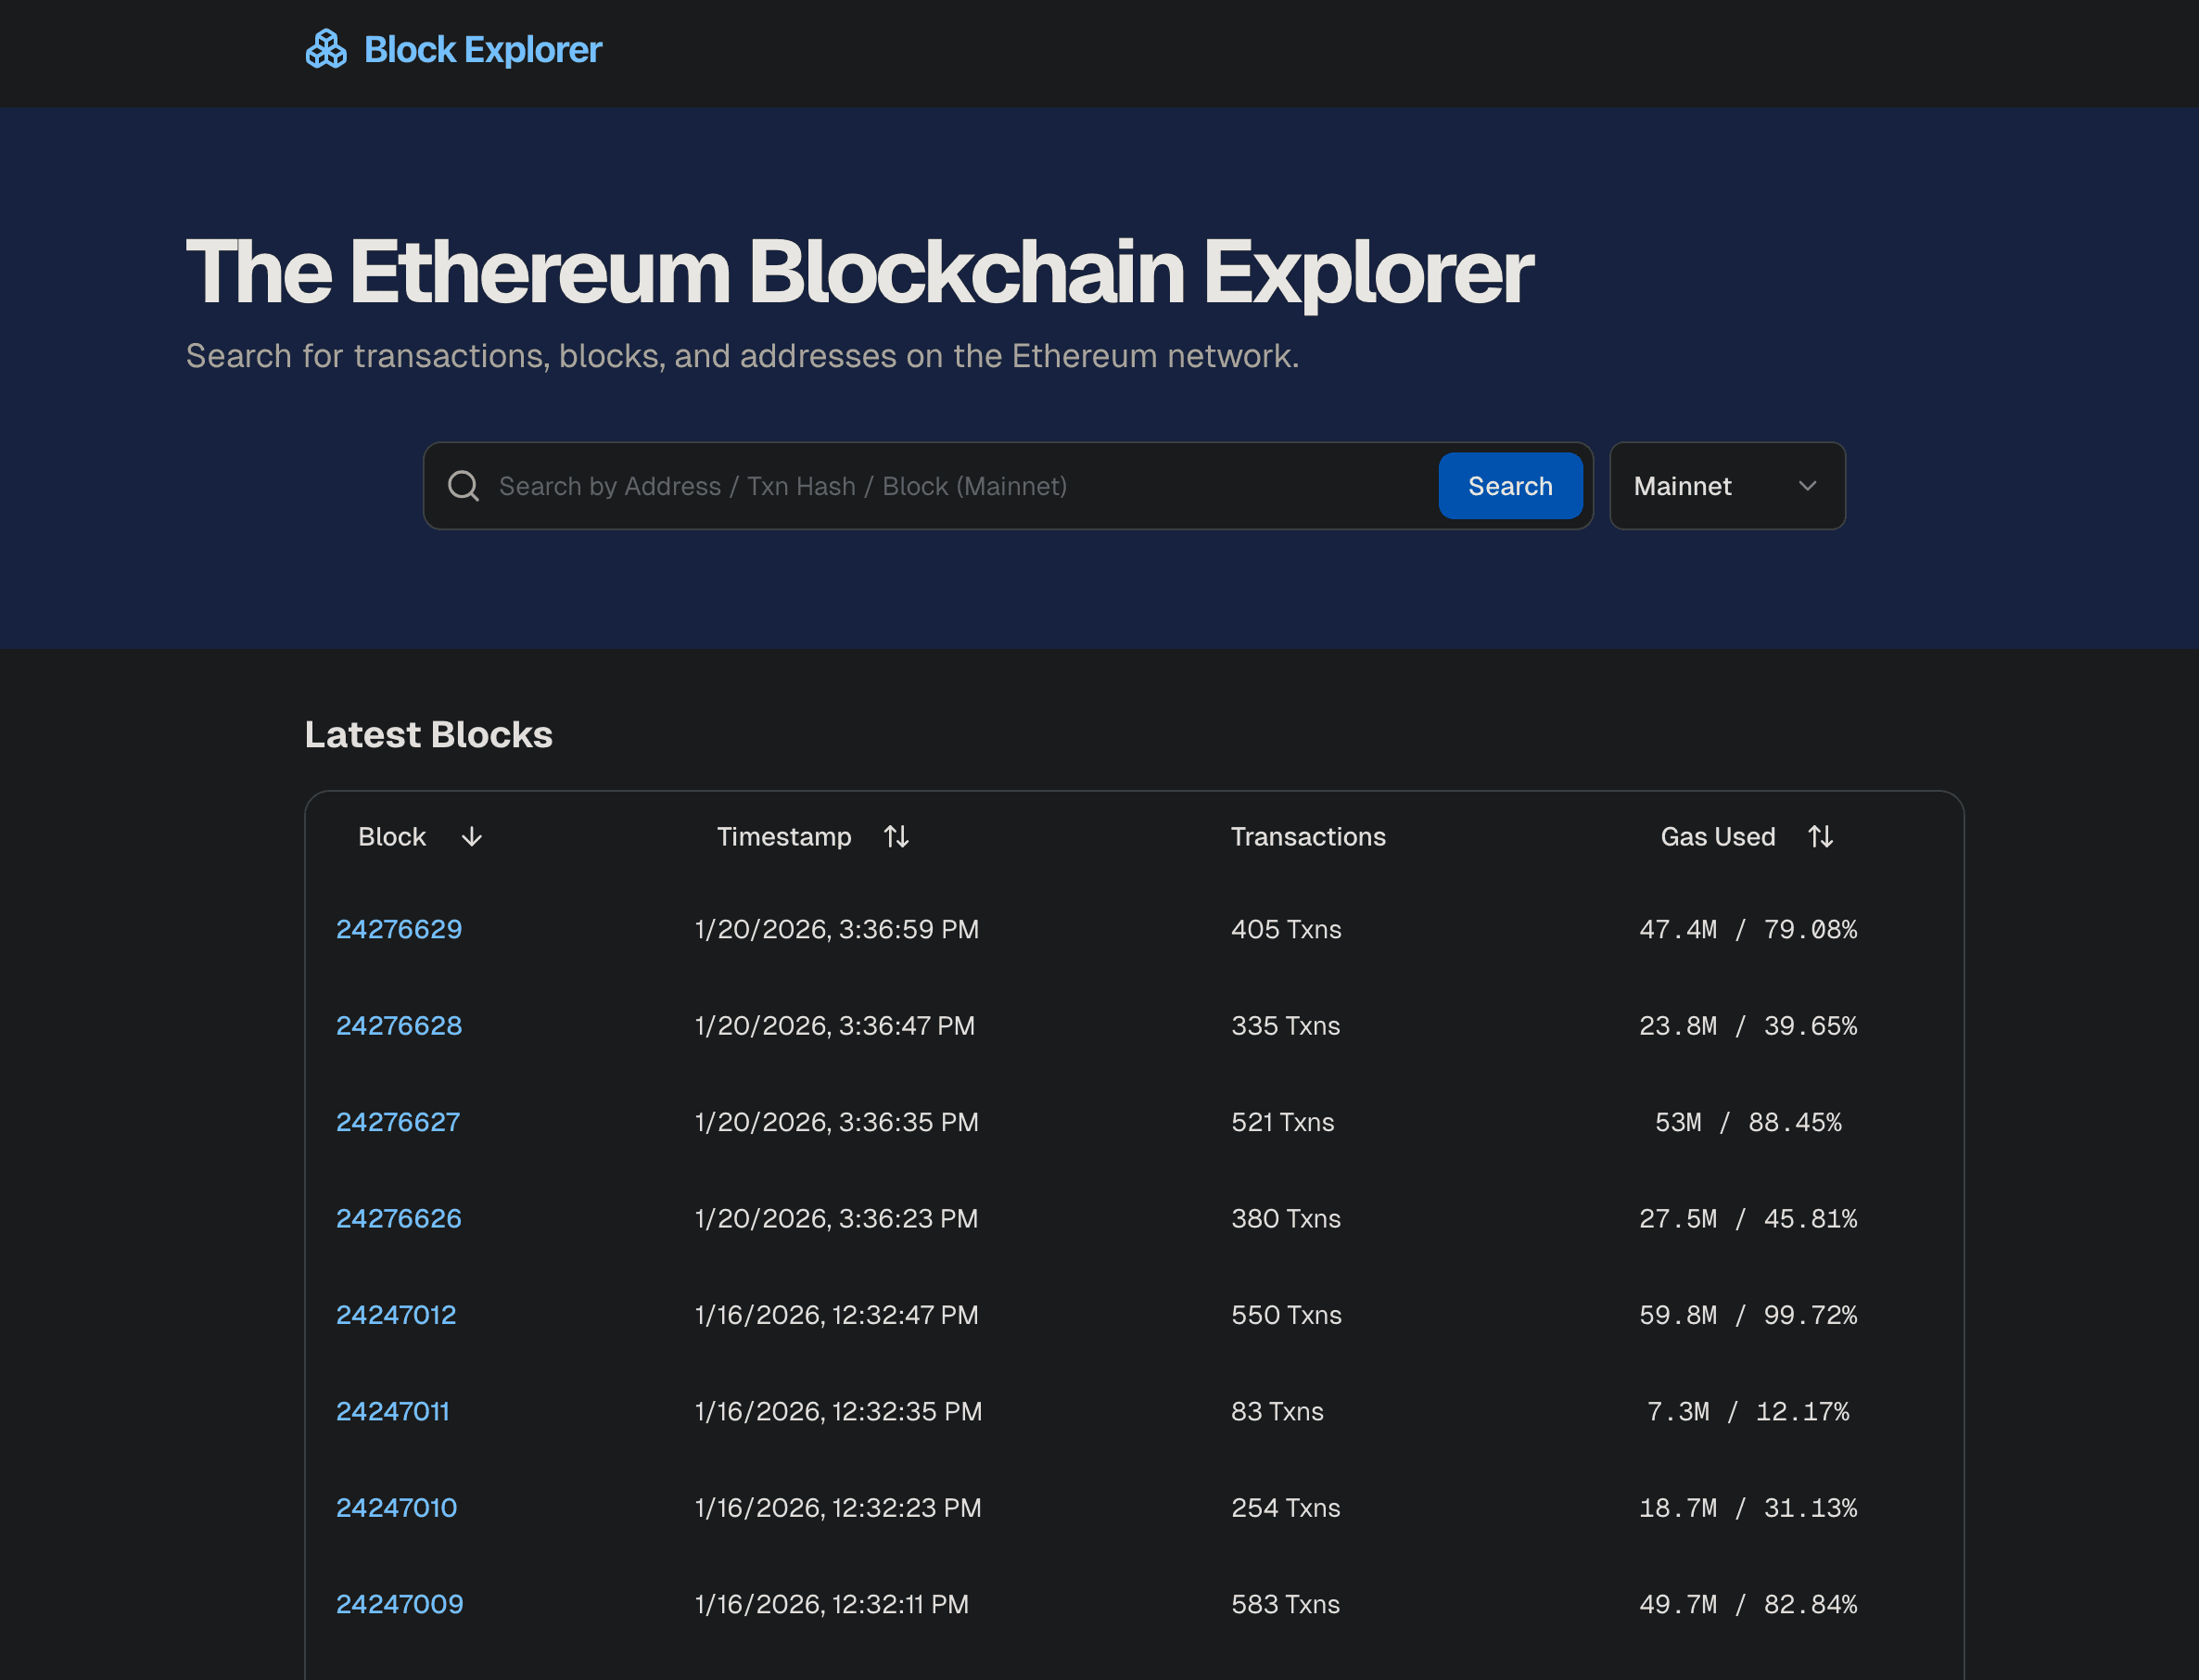Click the chevron icon on the Mainnet selector
This screenshot has height=1680, width=2199.
tap(1807, 486)
